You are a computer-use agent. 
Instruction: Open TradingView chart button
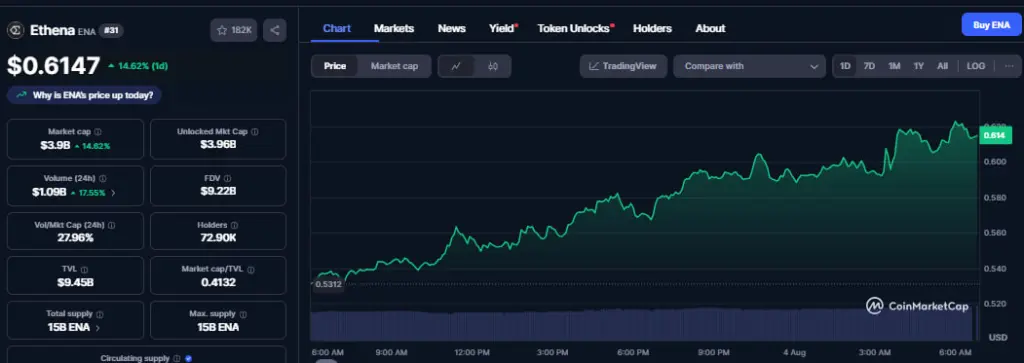click(623, 66)
